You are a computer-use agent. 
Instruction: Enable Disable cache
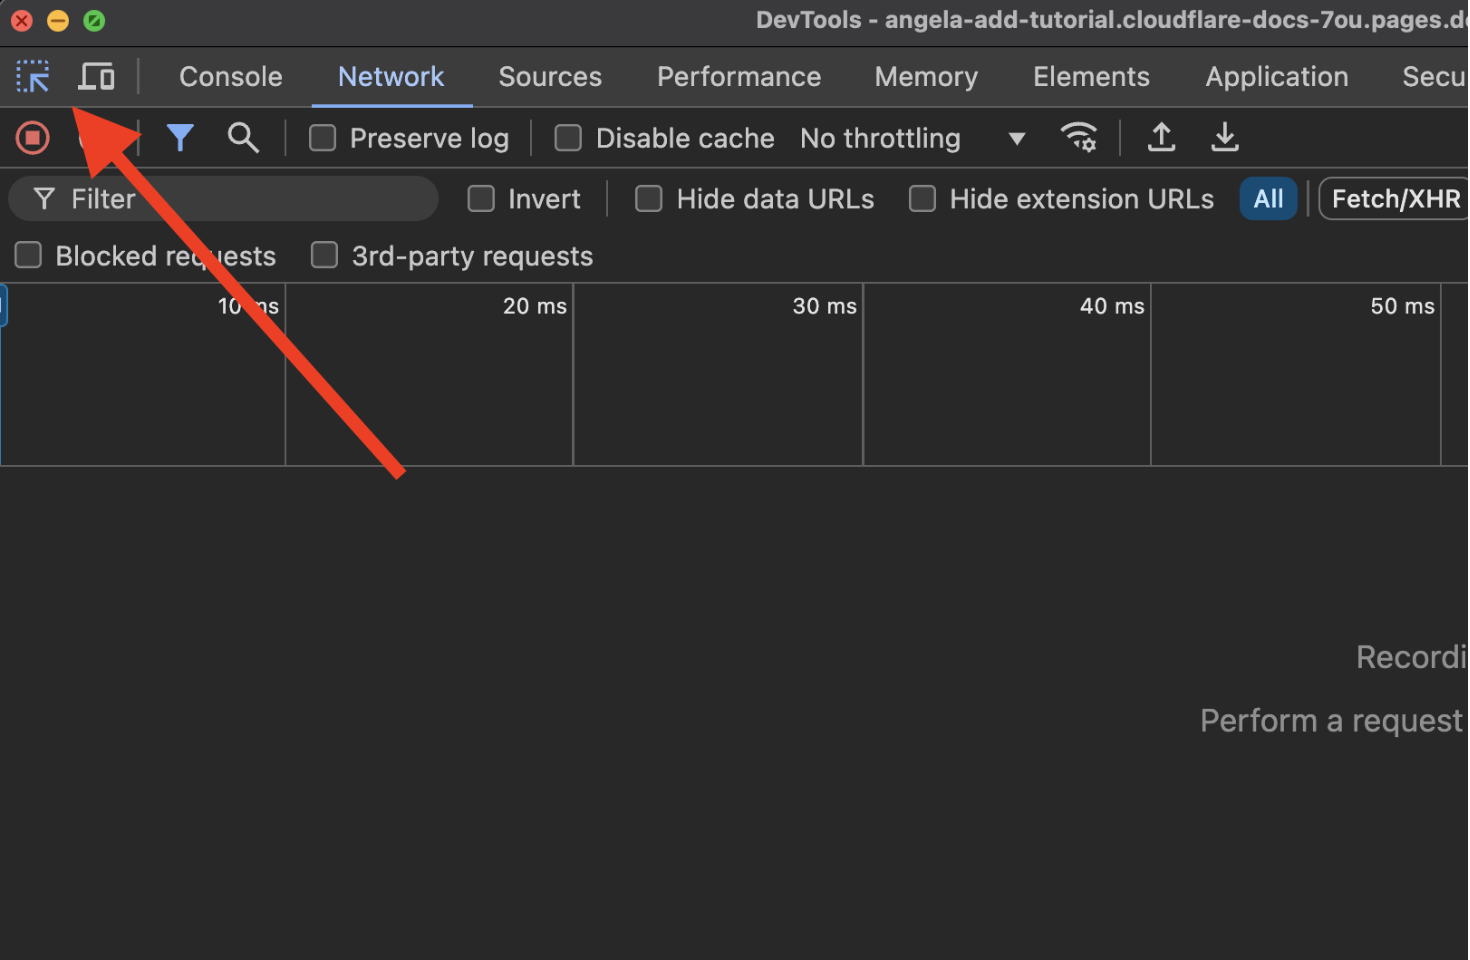(567, 138)
